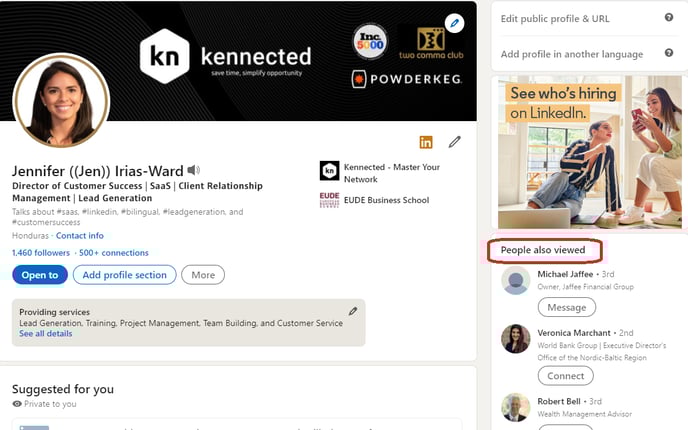
Task: Play name pronunciation speaker icon
Action: (194, 170)
